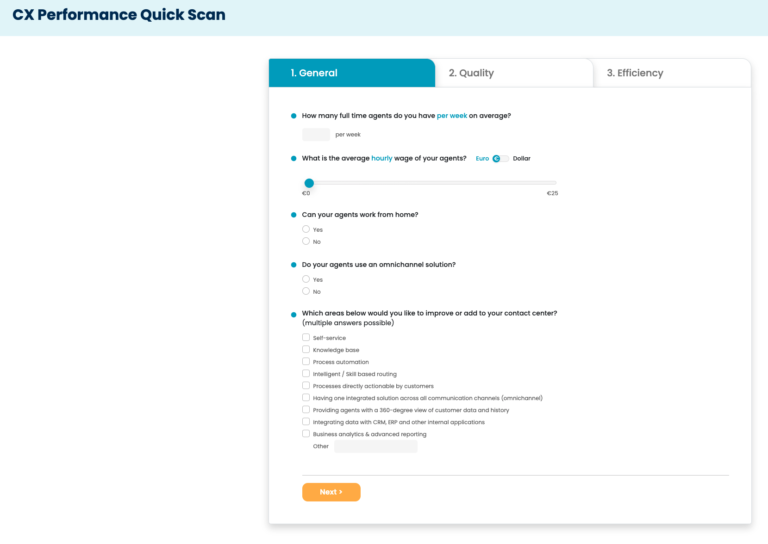Click the agents per week input field
The width and height of the screenshot is (768, 544).
coord(316,134)
